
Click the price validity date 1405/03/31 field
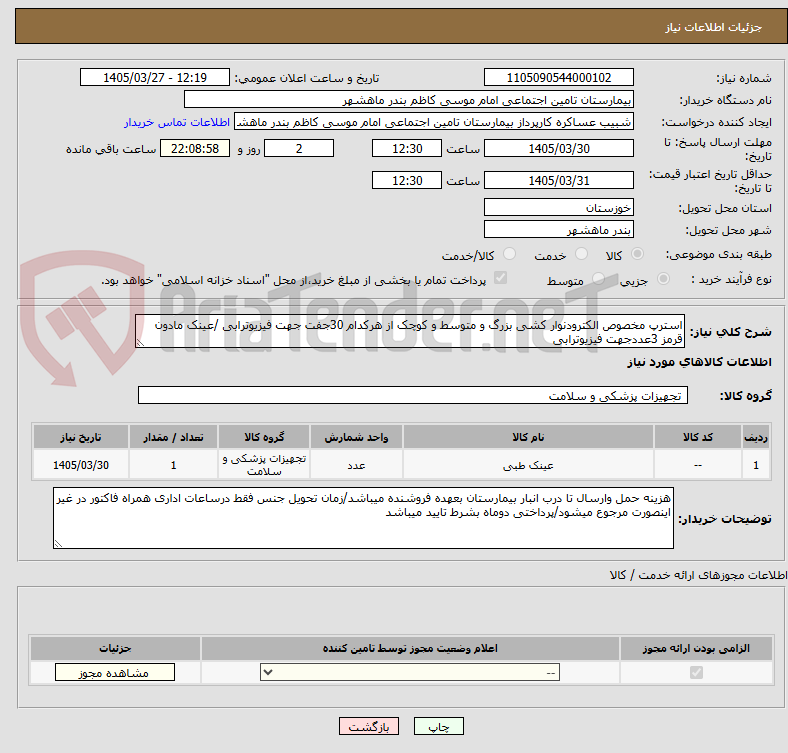point(559,180)
